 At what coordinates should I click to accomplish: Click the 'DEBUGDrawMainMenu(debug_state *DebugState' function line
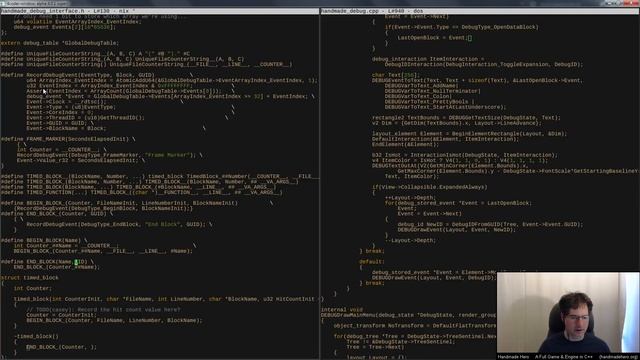tap(408, 315)
